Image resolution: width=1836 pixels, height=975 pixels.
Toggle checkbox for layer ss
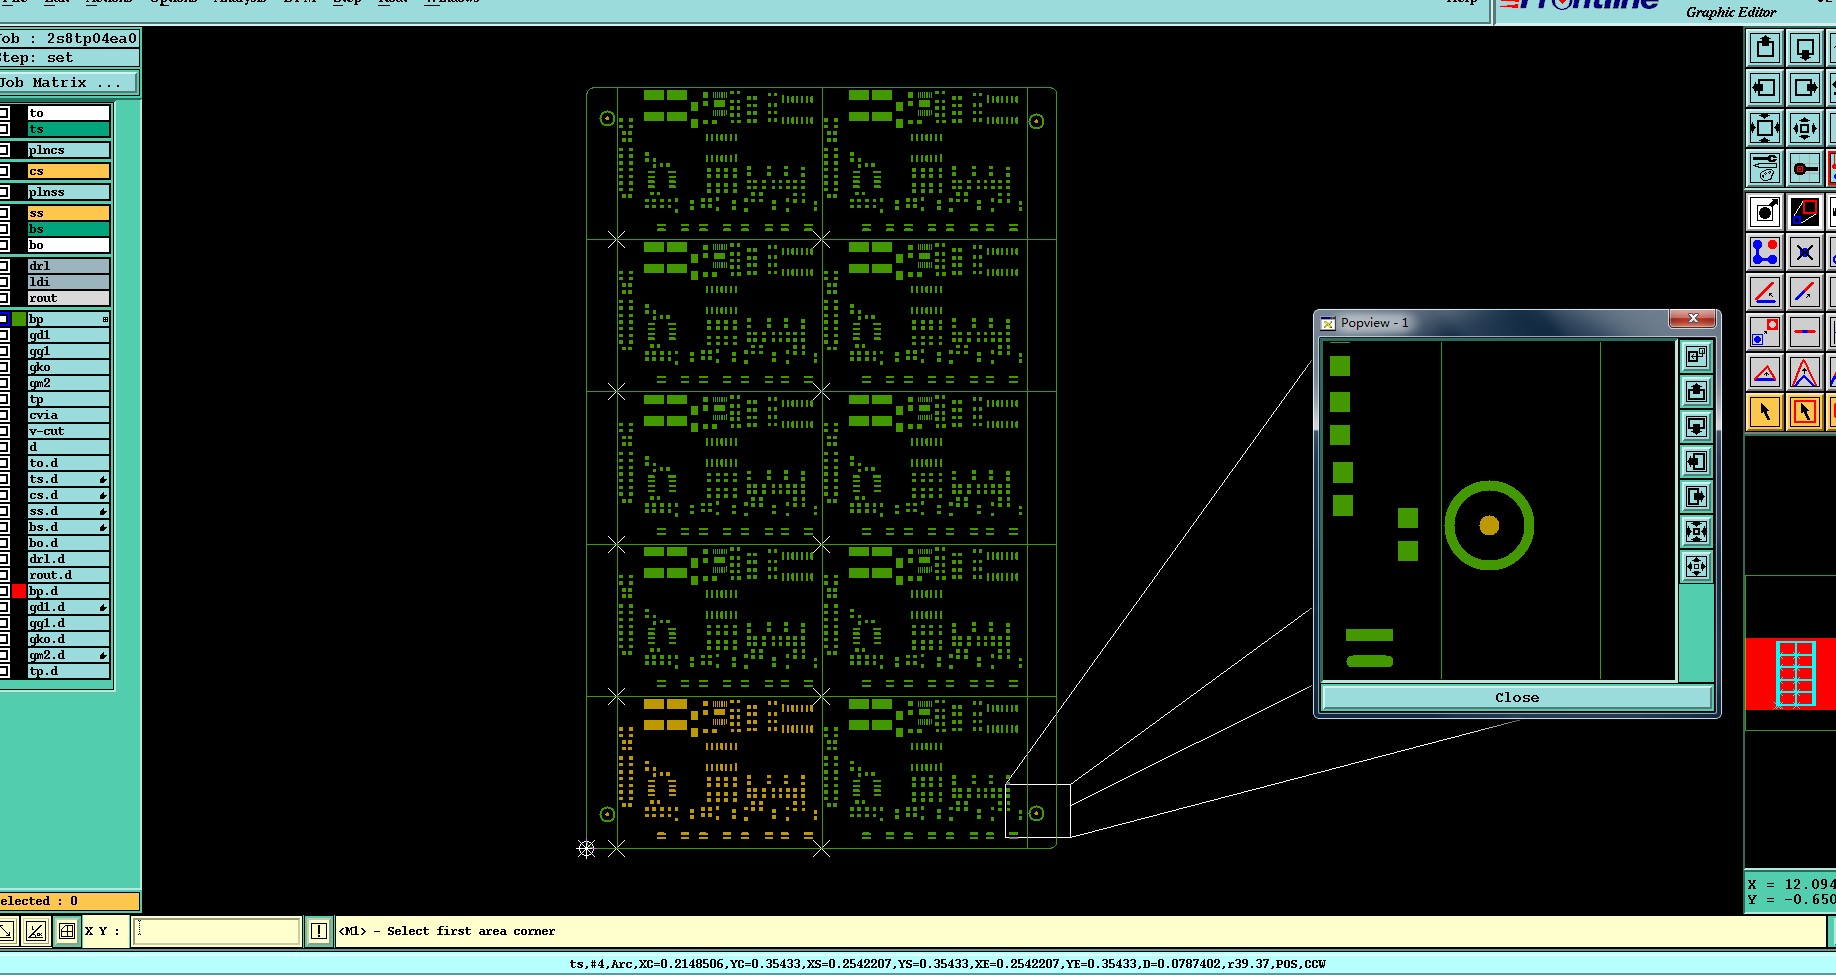[x=4, y=213]
